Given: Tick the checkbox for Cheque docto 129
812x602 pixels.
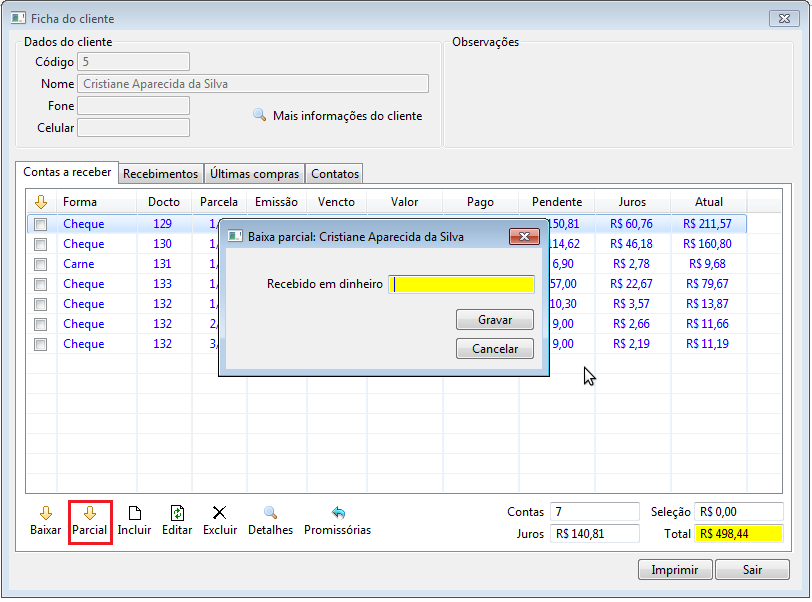Looking at the screenshot, I should [x=40, y=224].
